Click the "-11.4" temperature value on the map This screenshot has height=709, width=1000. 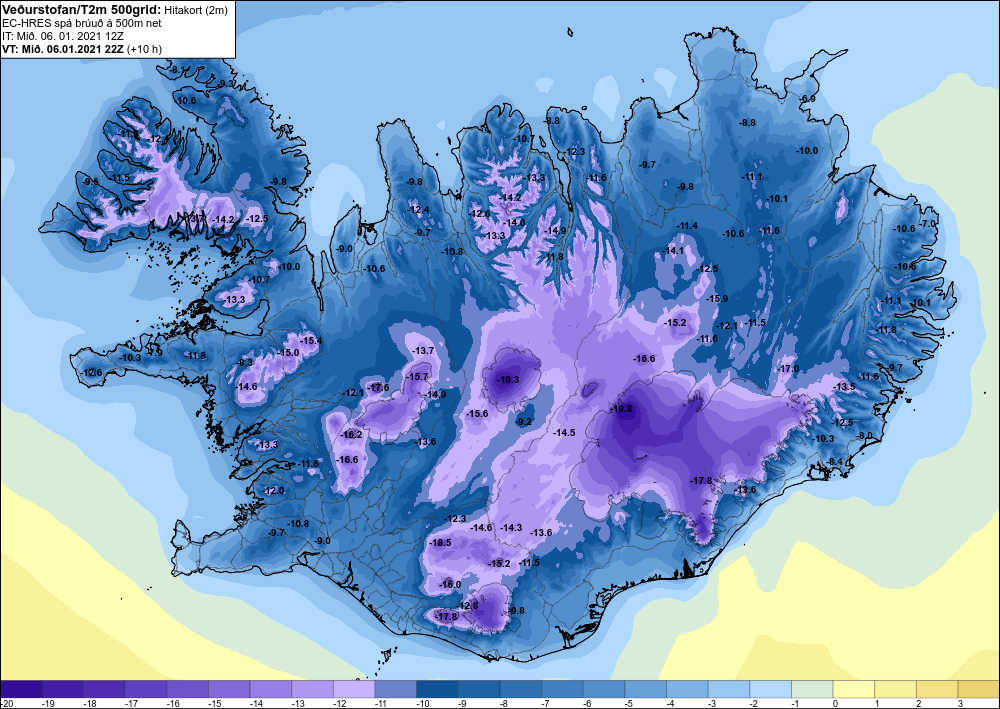click(x=687, y=226)
